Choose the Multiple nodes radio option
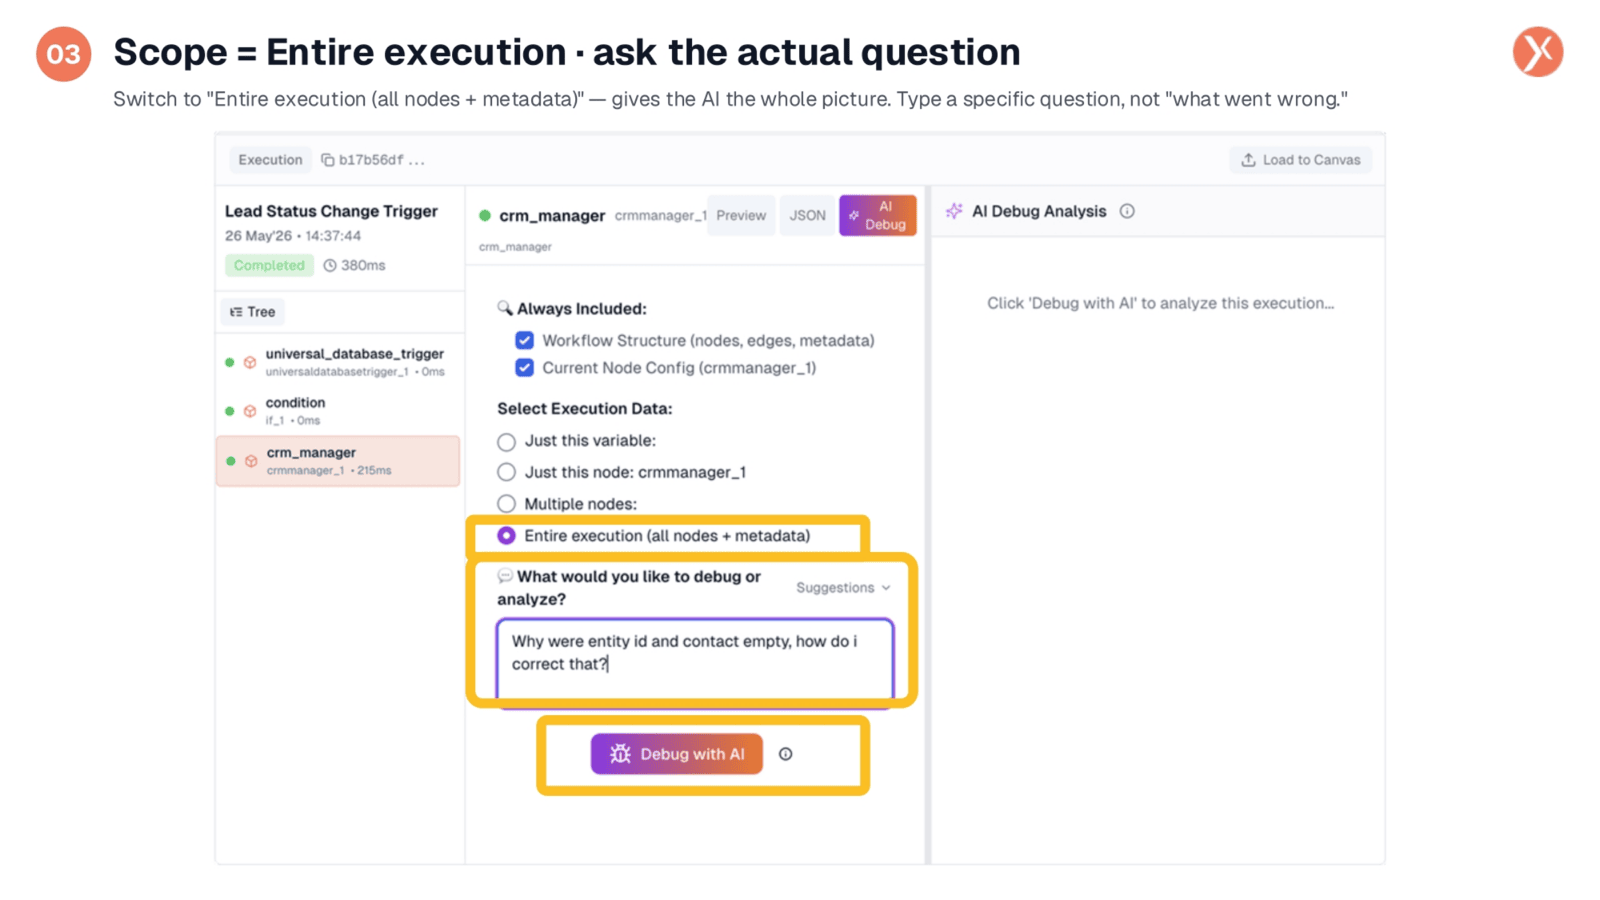This screenshot has width=1600, height=900. tap(507, 504)
